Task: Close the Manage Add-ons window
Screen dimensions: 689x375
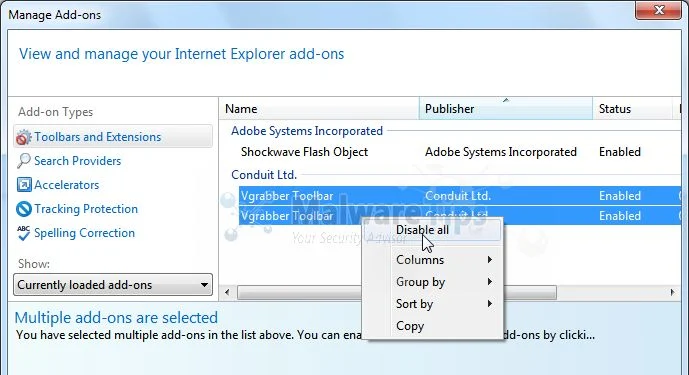Action: click(x=658, y=10)
